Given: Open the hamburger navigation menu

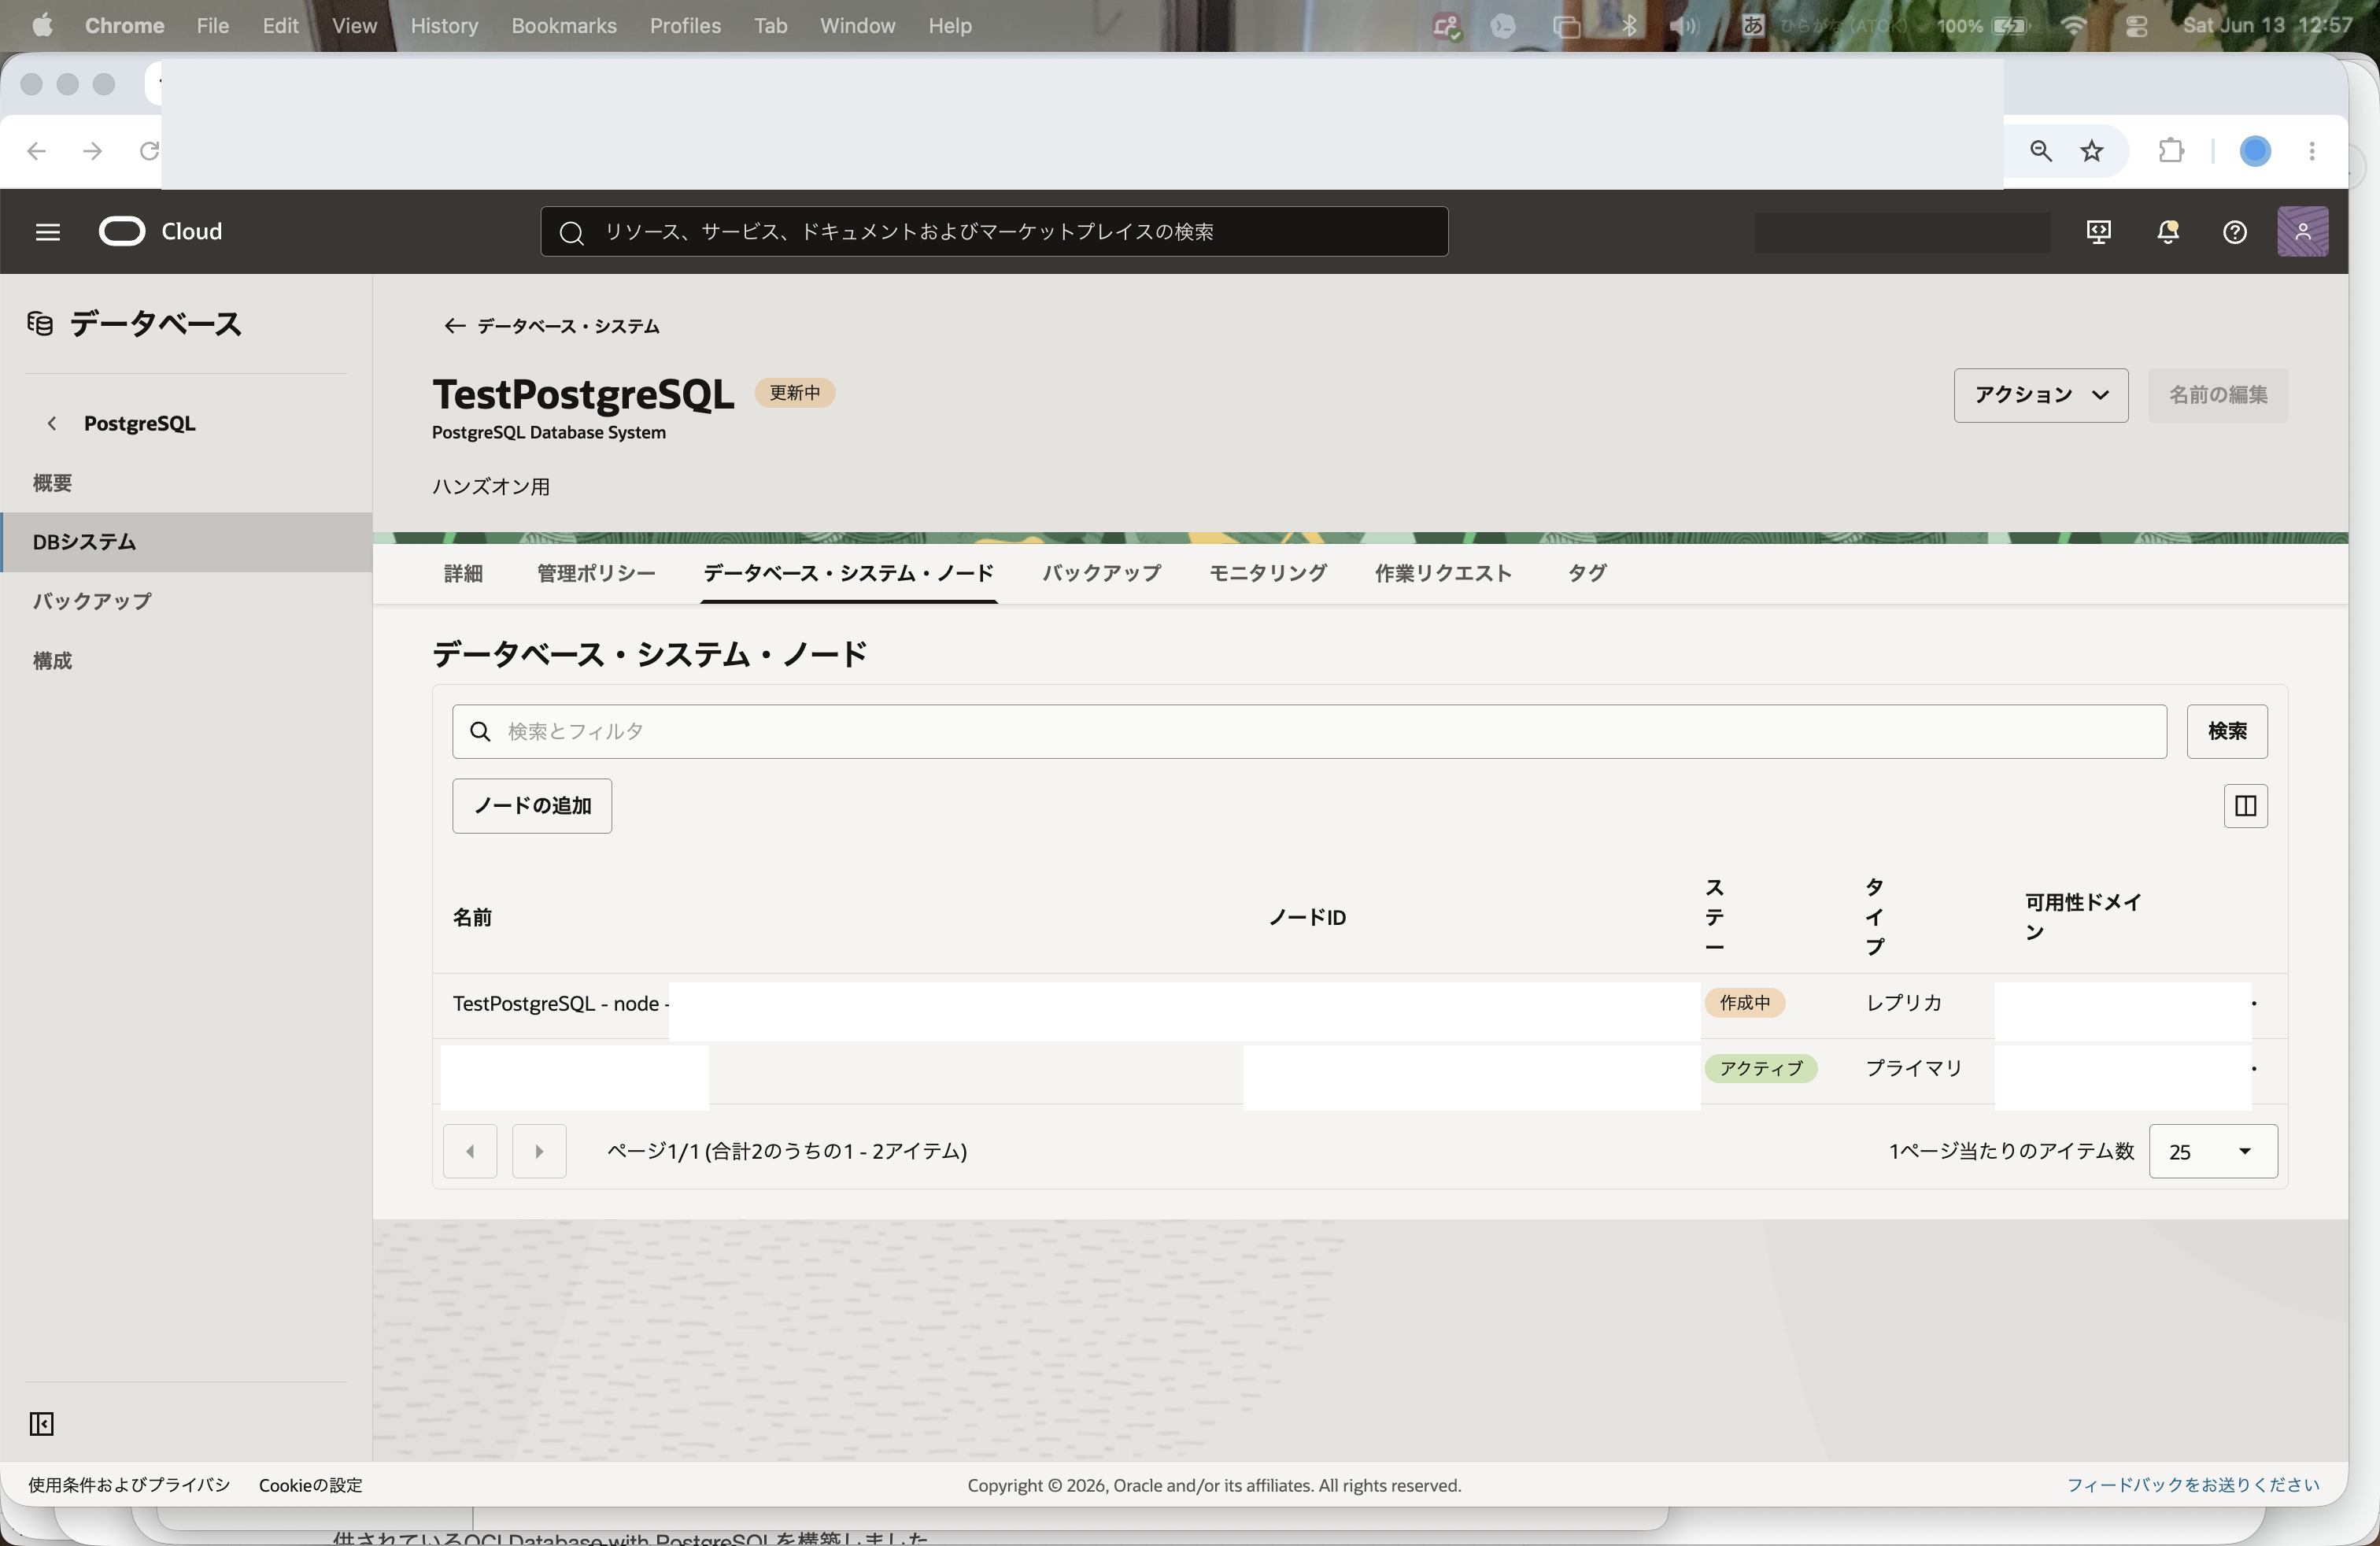Looking at the screenshot, I should [x=48, y=232].
